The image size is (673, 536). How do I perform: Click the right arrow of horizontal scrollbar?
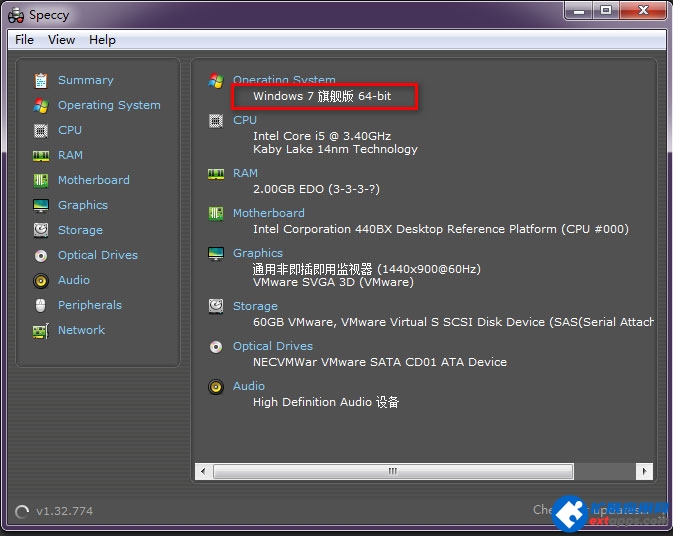pos(644,472)
